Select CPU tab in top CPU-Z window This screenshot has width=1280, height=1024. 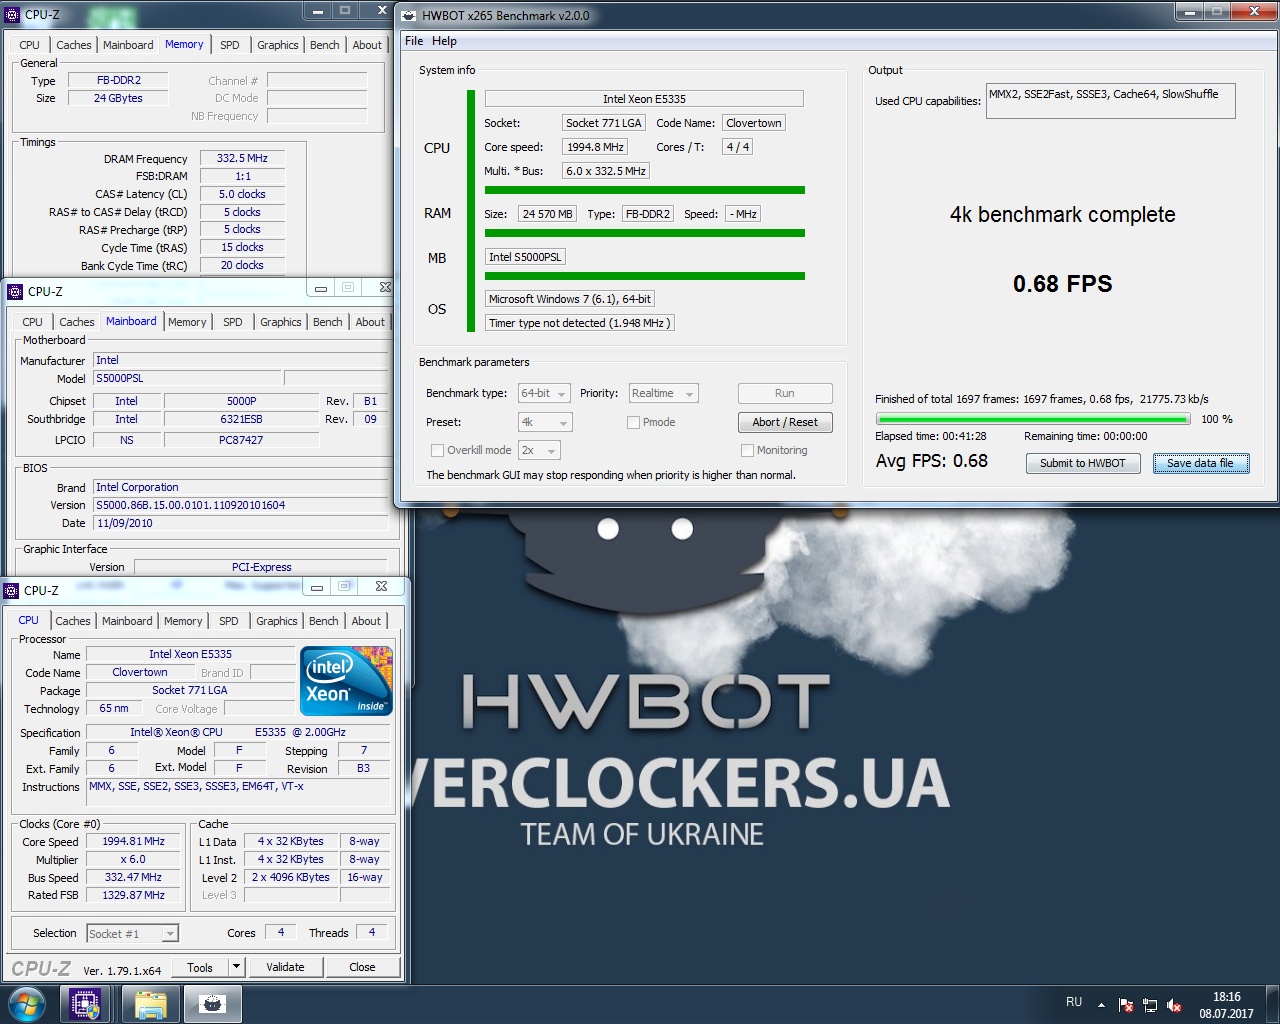coord(30,45)
